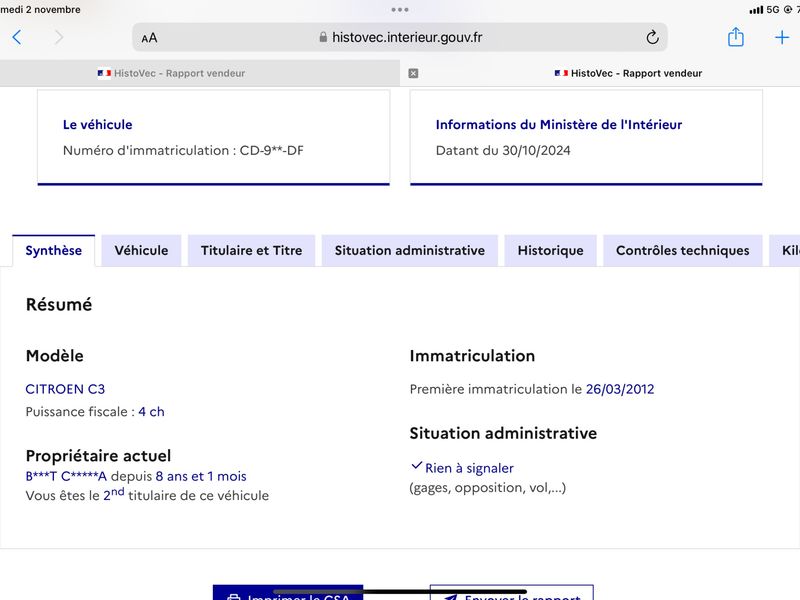Click the CITROEN C3 model text
This screenshot has height=600, width=800.
[x=65, y=389]
